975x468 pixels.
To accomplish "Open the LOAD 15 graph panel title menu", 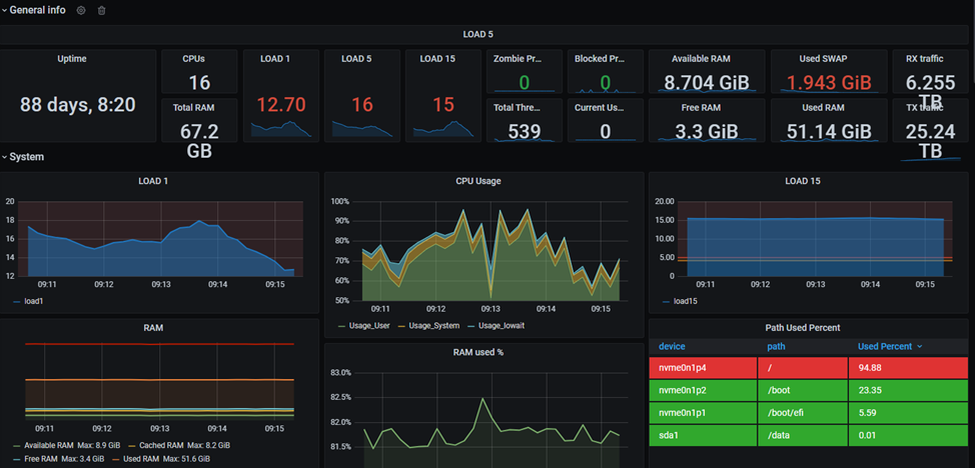I will [802, 181].
